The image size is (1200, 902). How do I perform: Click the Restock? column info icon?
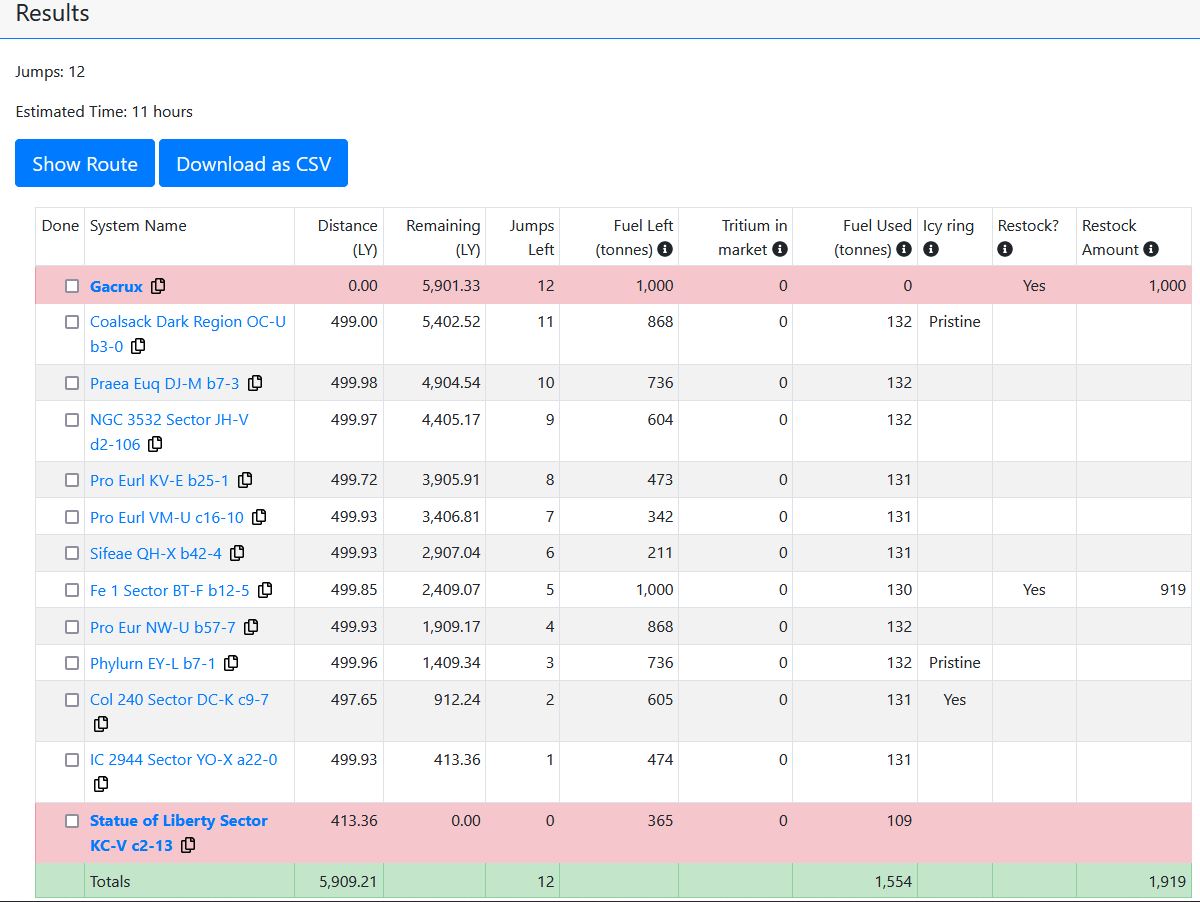coord(1005,249)
